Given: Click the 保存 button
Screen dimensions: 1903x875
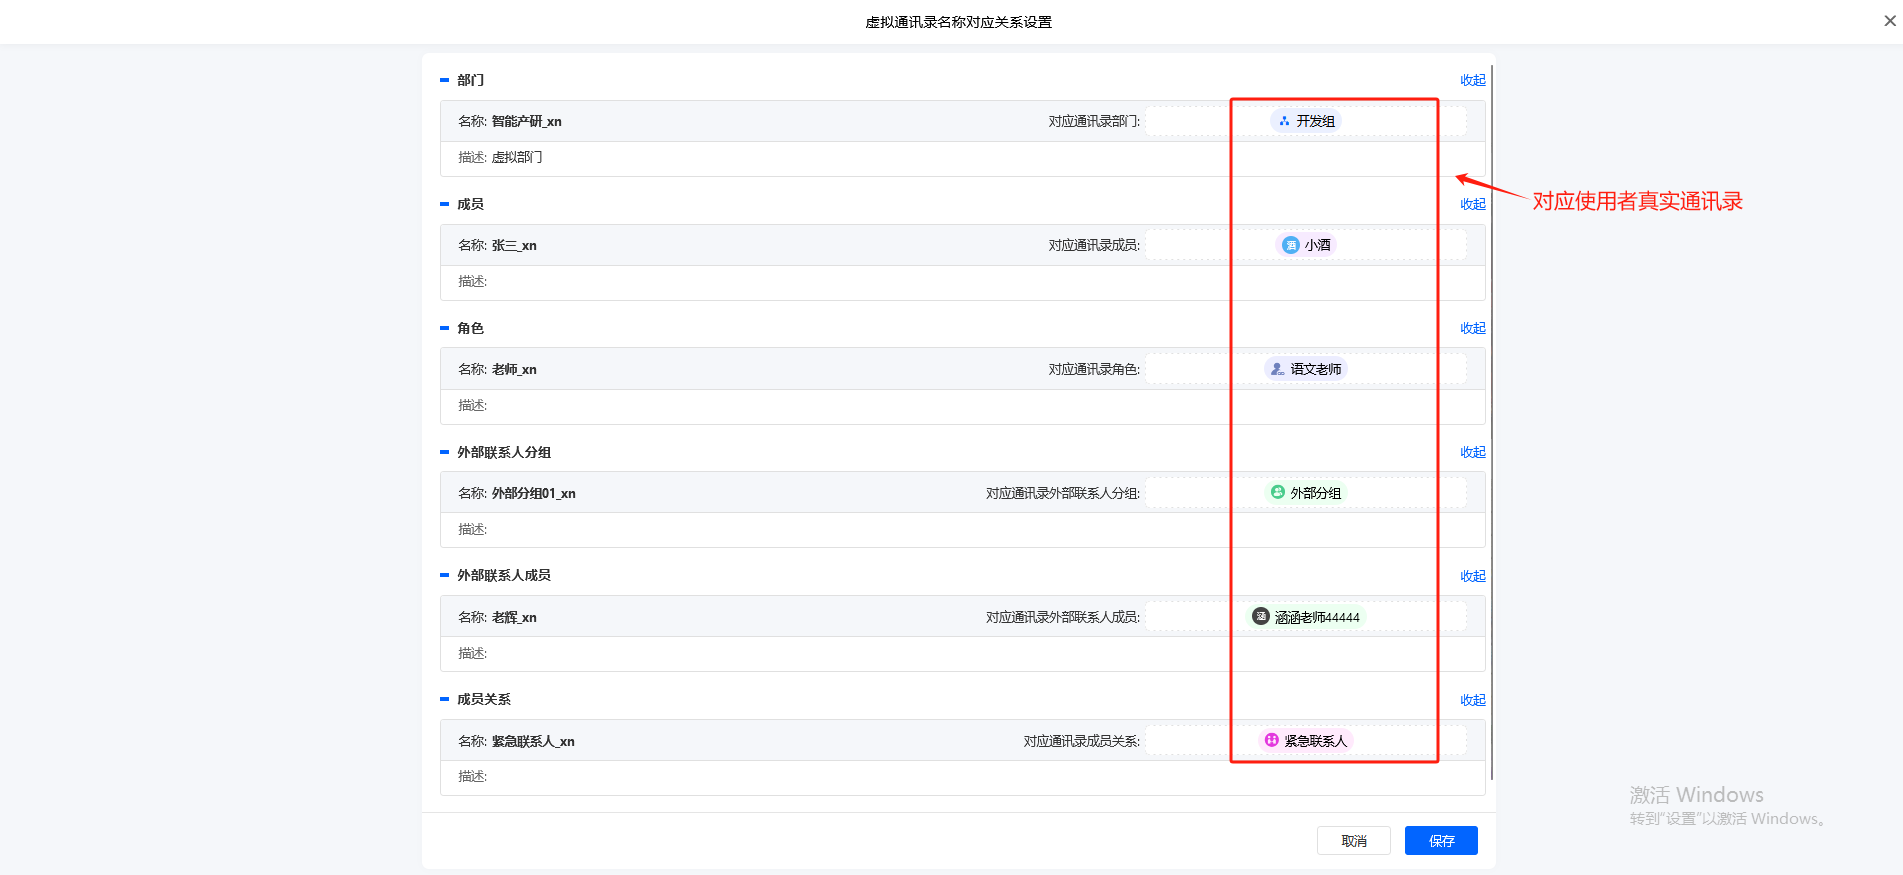Looking at the screenshot, I should click(x=1440, y=841).
